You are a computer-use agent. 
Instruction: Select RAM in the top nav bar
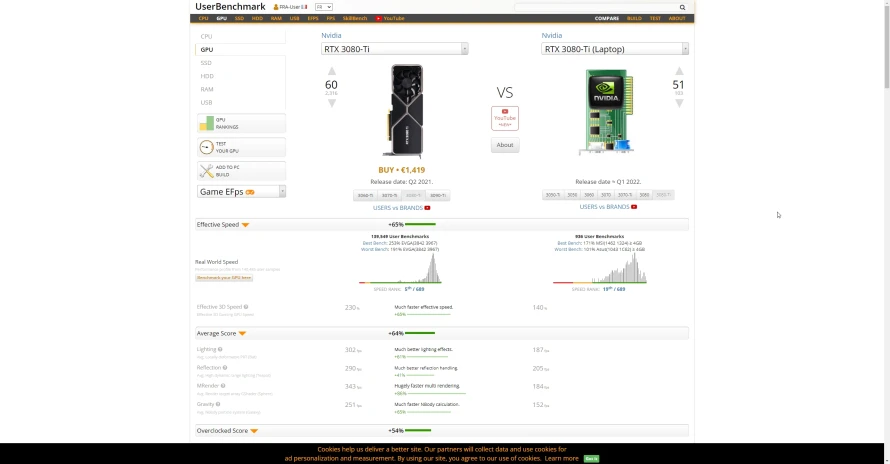click(x=276, y=18)
